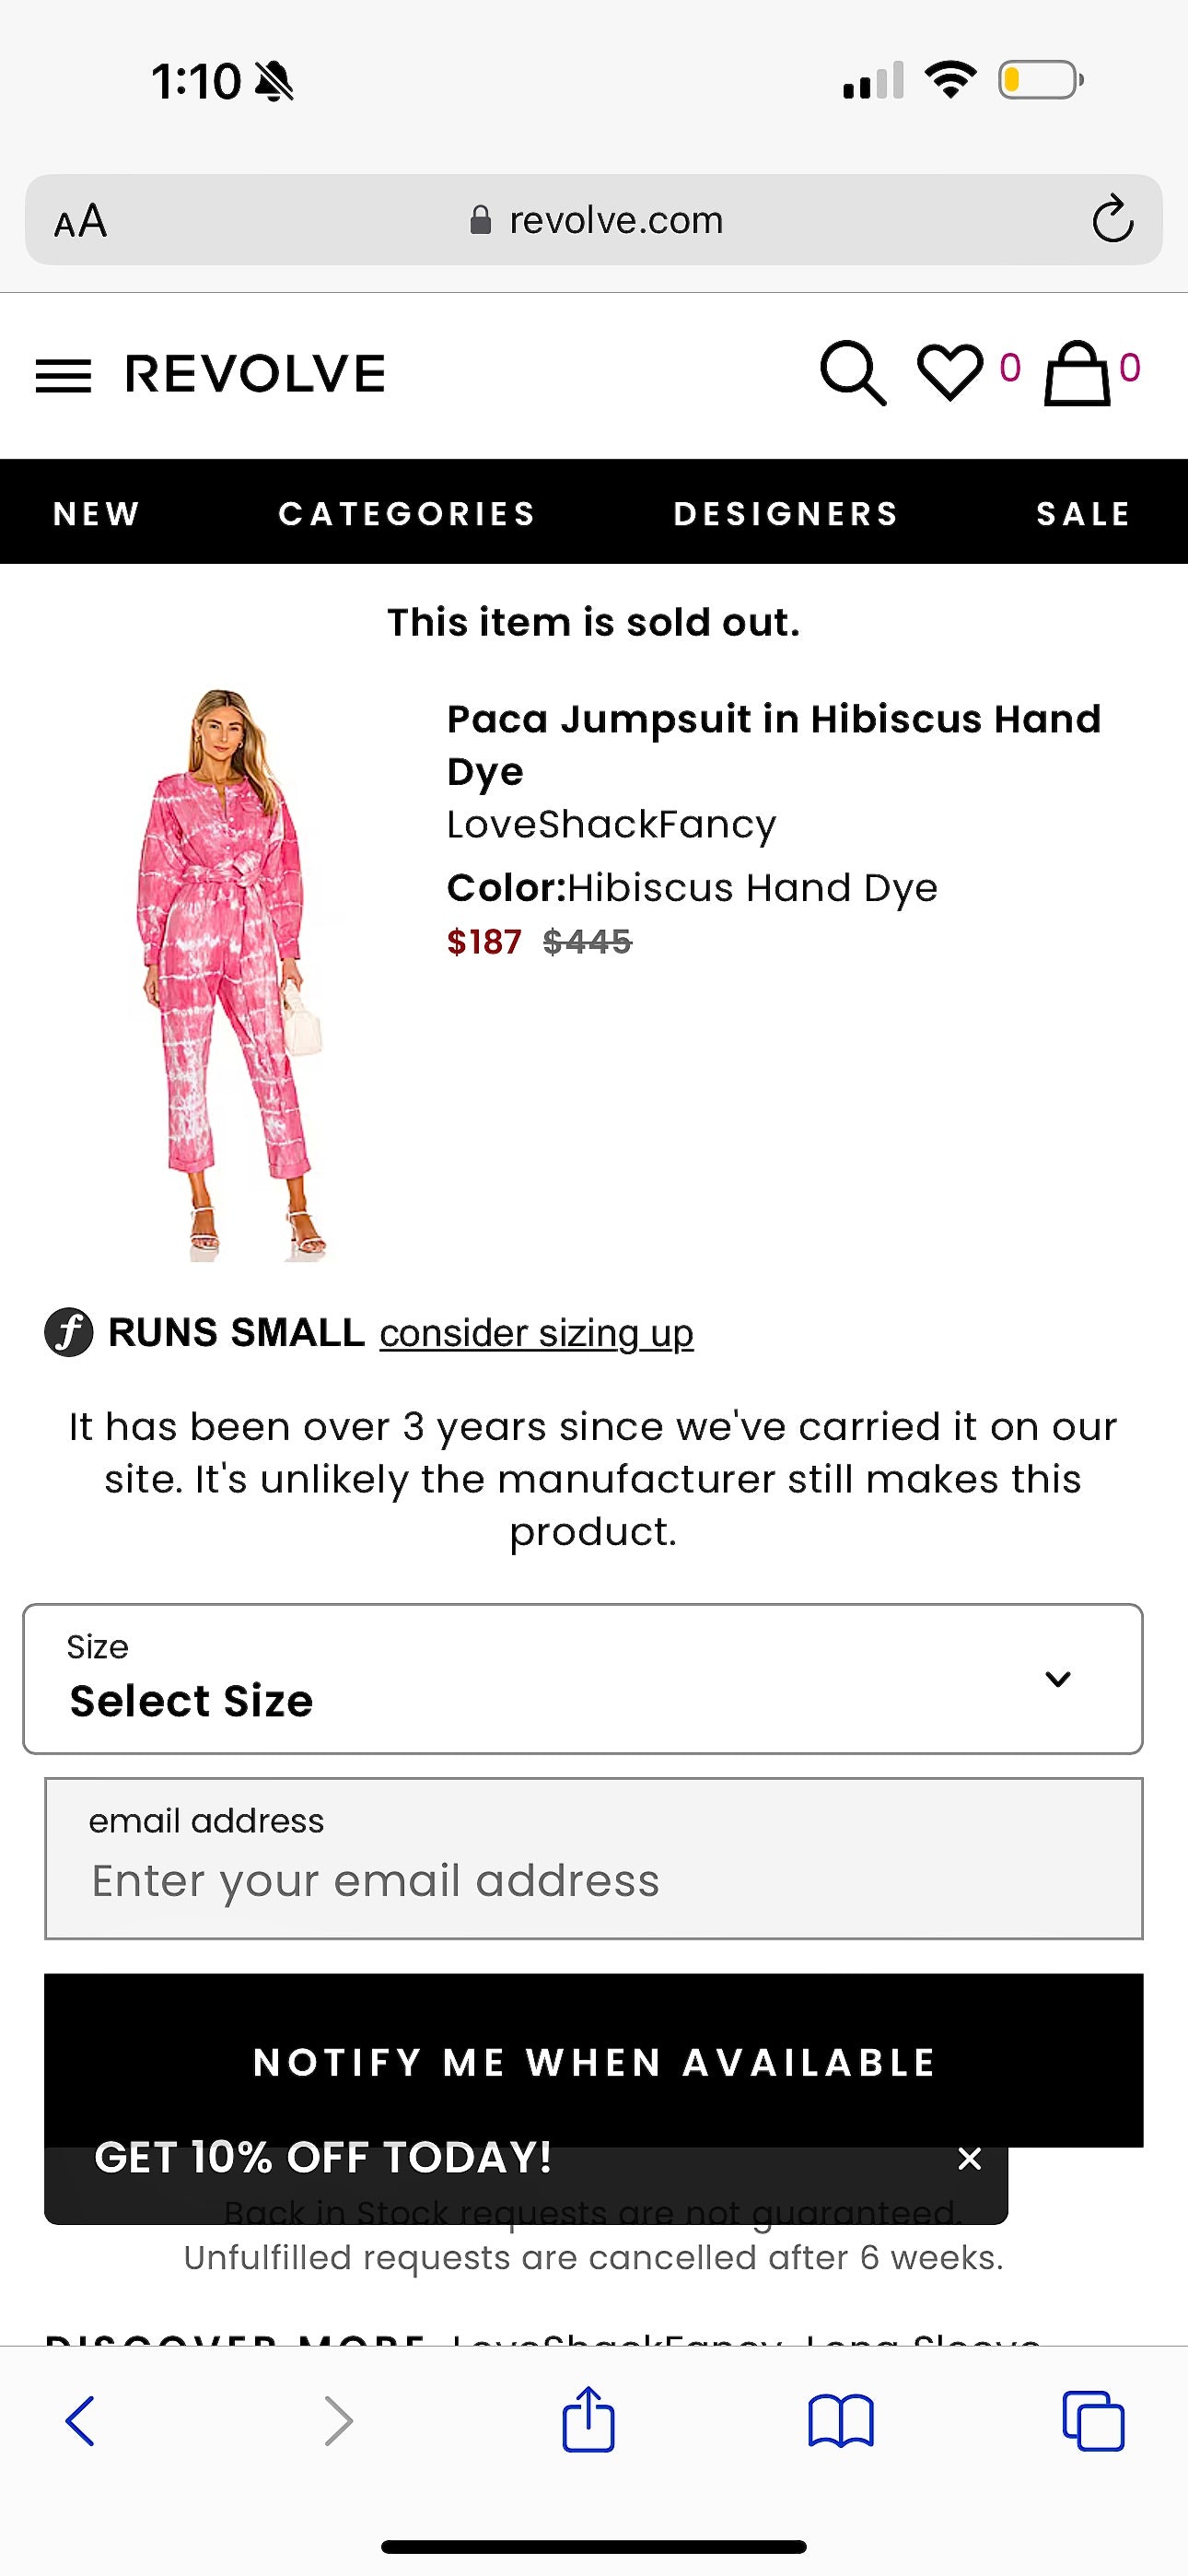Image resolution: width=1188 pixels, height=2576 pixels.
Task: Open the Safari tabs overview icon
Action: [x=1092, y=2421]
